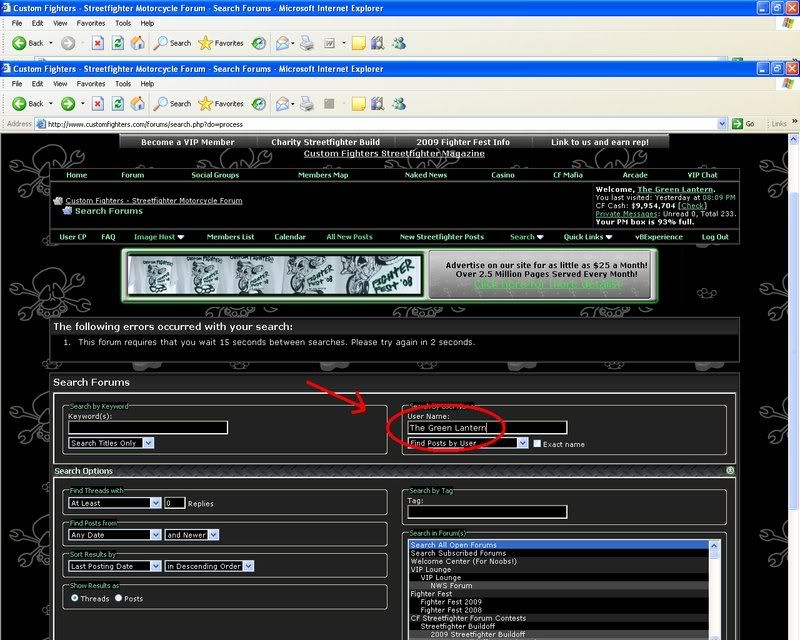Click the Go button beside the address bar
The height and width of the screenshot is (640, 800).
click(x=743, y=124)
